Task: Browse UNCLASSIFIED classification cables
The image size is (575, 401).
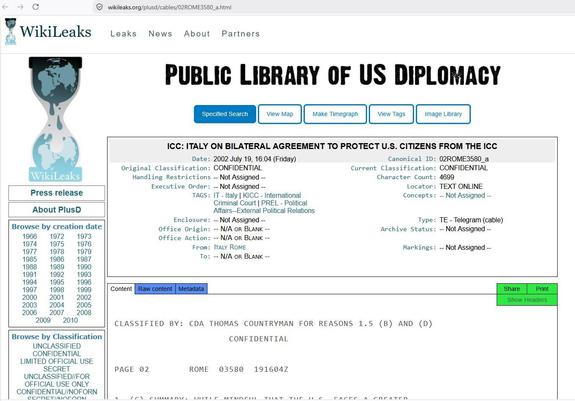Action: 57,346
